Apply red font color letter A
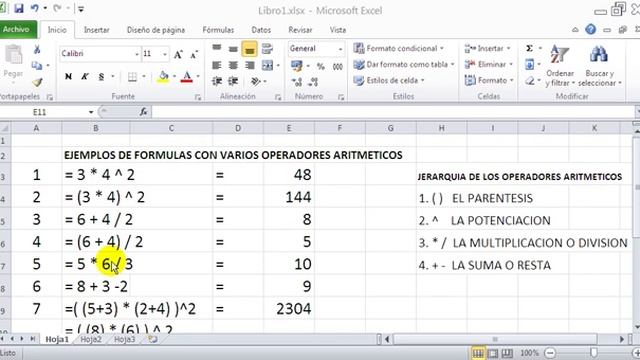Image resolution: width=640 pixels, height=360 pixels. pos(187,77)
